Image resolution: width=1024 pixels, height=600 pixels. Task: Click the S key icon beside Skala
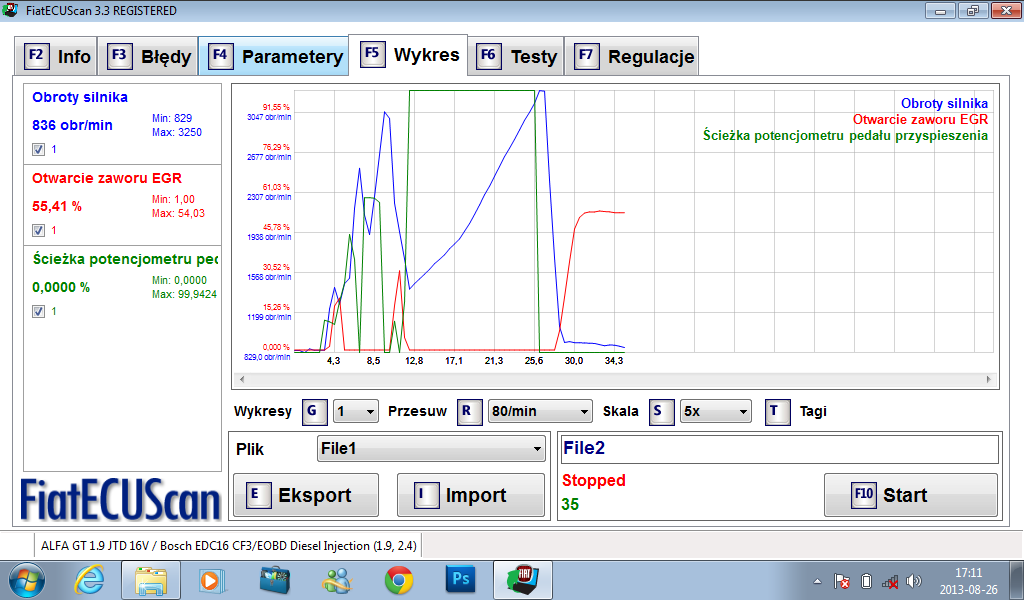coord(662,411)
